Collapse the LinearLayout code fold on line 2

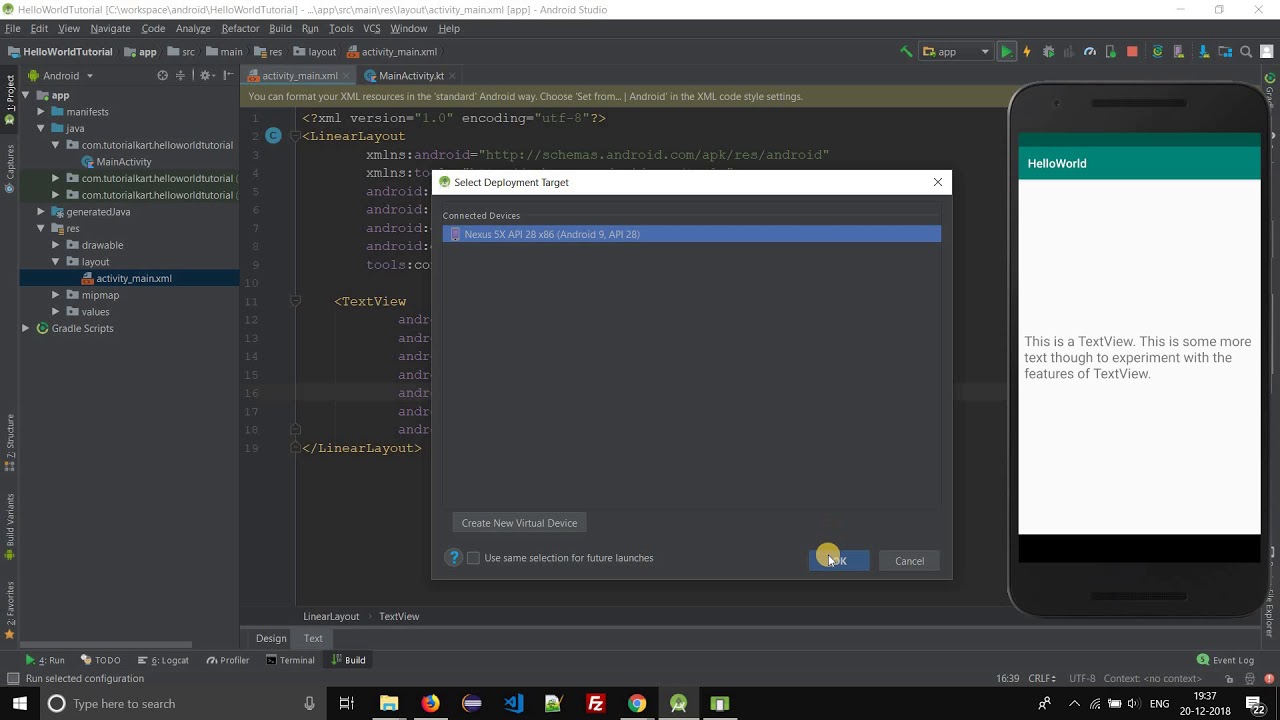click(295, 136)
